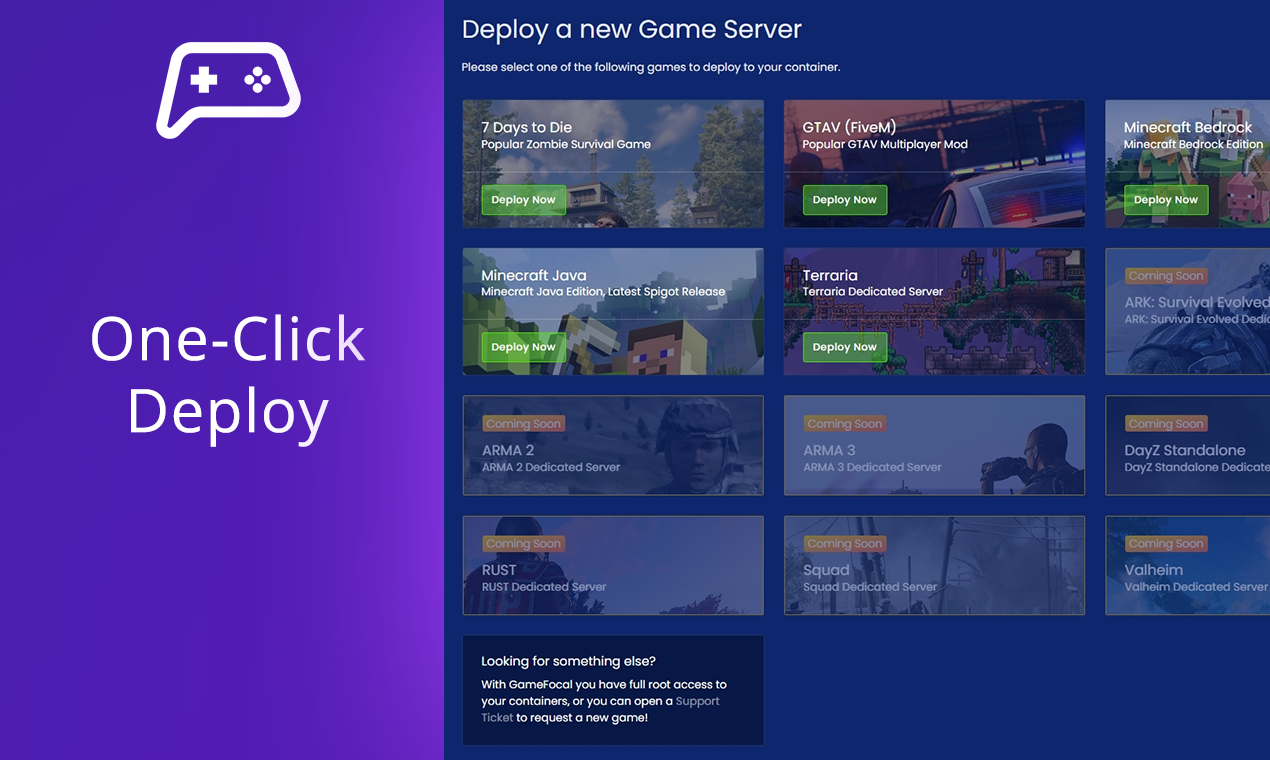1270x760 pixels.
Task: Deploy the 7 Days to Die server
Action: click(524, 200)
